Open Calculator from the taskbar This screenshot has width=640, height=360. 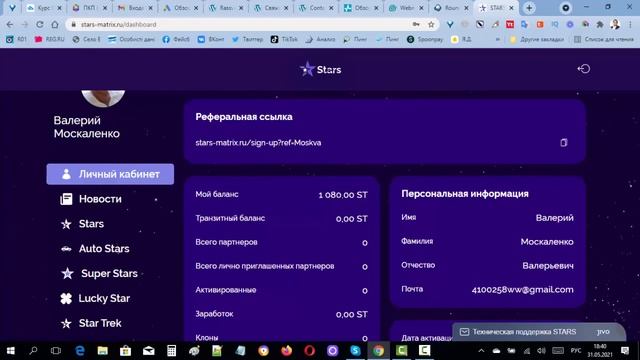pos(171,351)
